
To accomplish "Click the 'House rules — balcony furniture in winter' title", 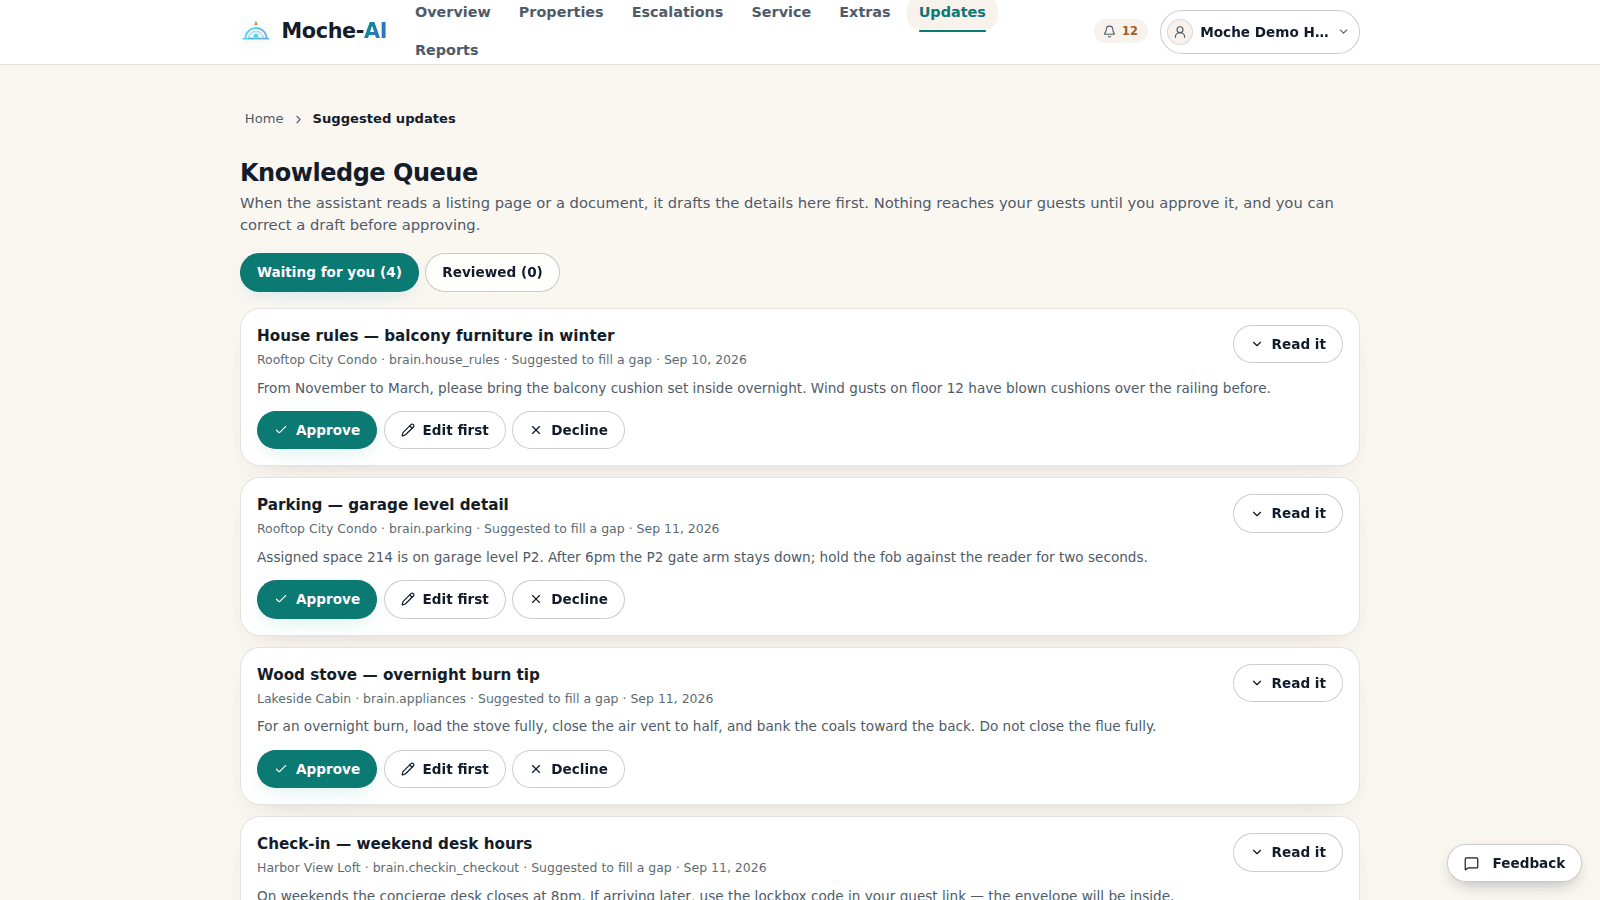I will click(x=435, y=336).
